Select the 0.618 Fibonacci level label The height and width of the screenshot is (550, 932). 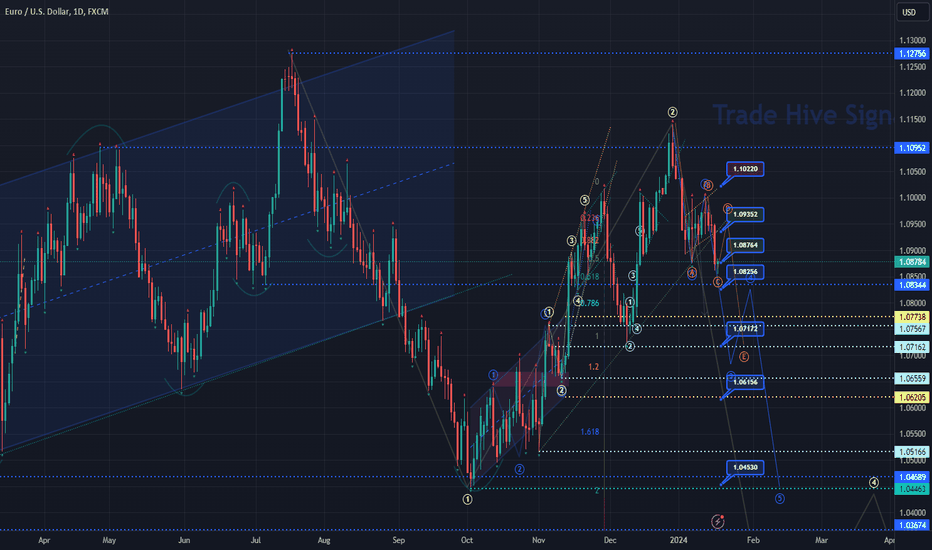(x=590, y=276)
